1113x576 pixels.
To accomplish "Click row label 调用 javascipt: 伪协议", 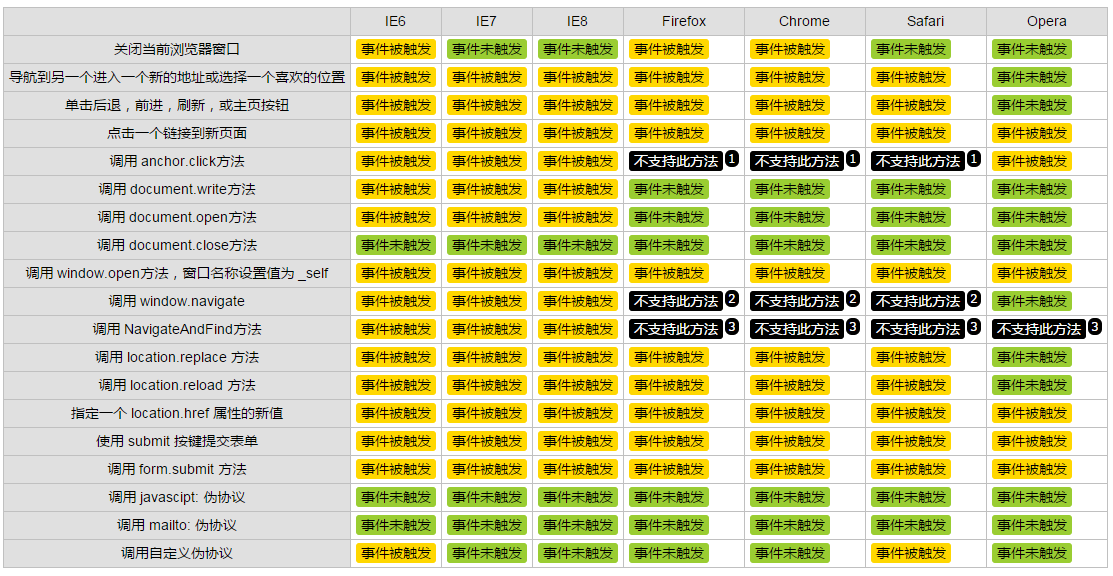I will (177, 497).
